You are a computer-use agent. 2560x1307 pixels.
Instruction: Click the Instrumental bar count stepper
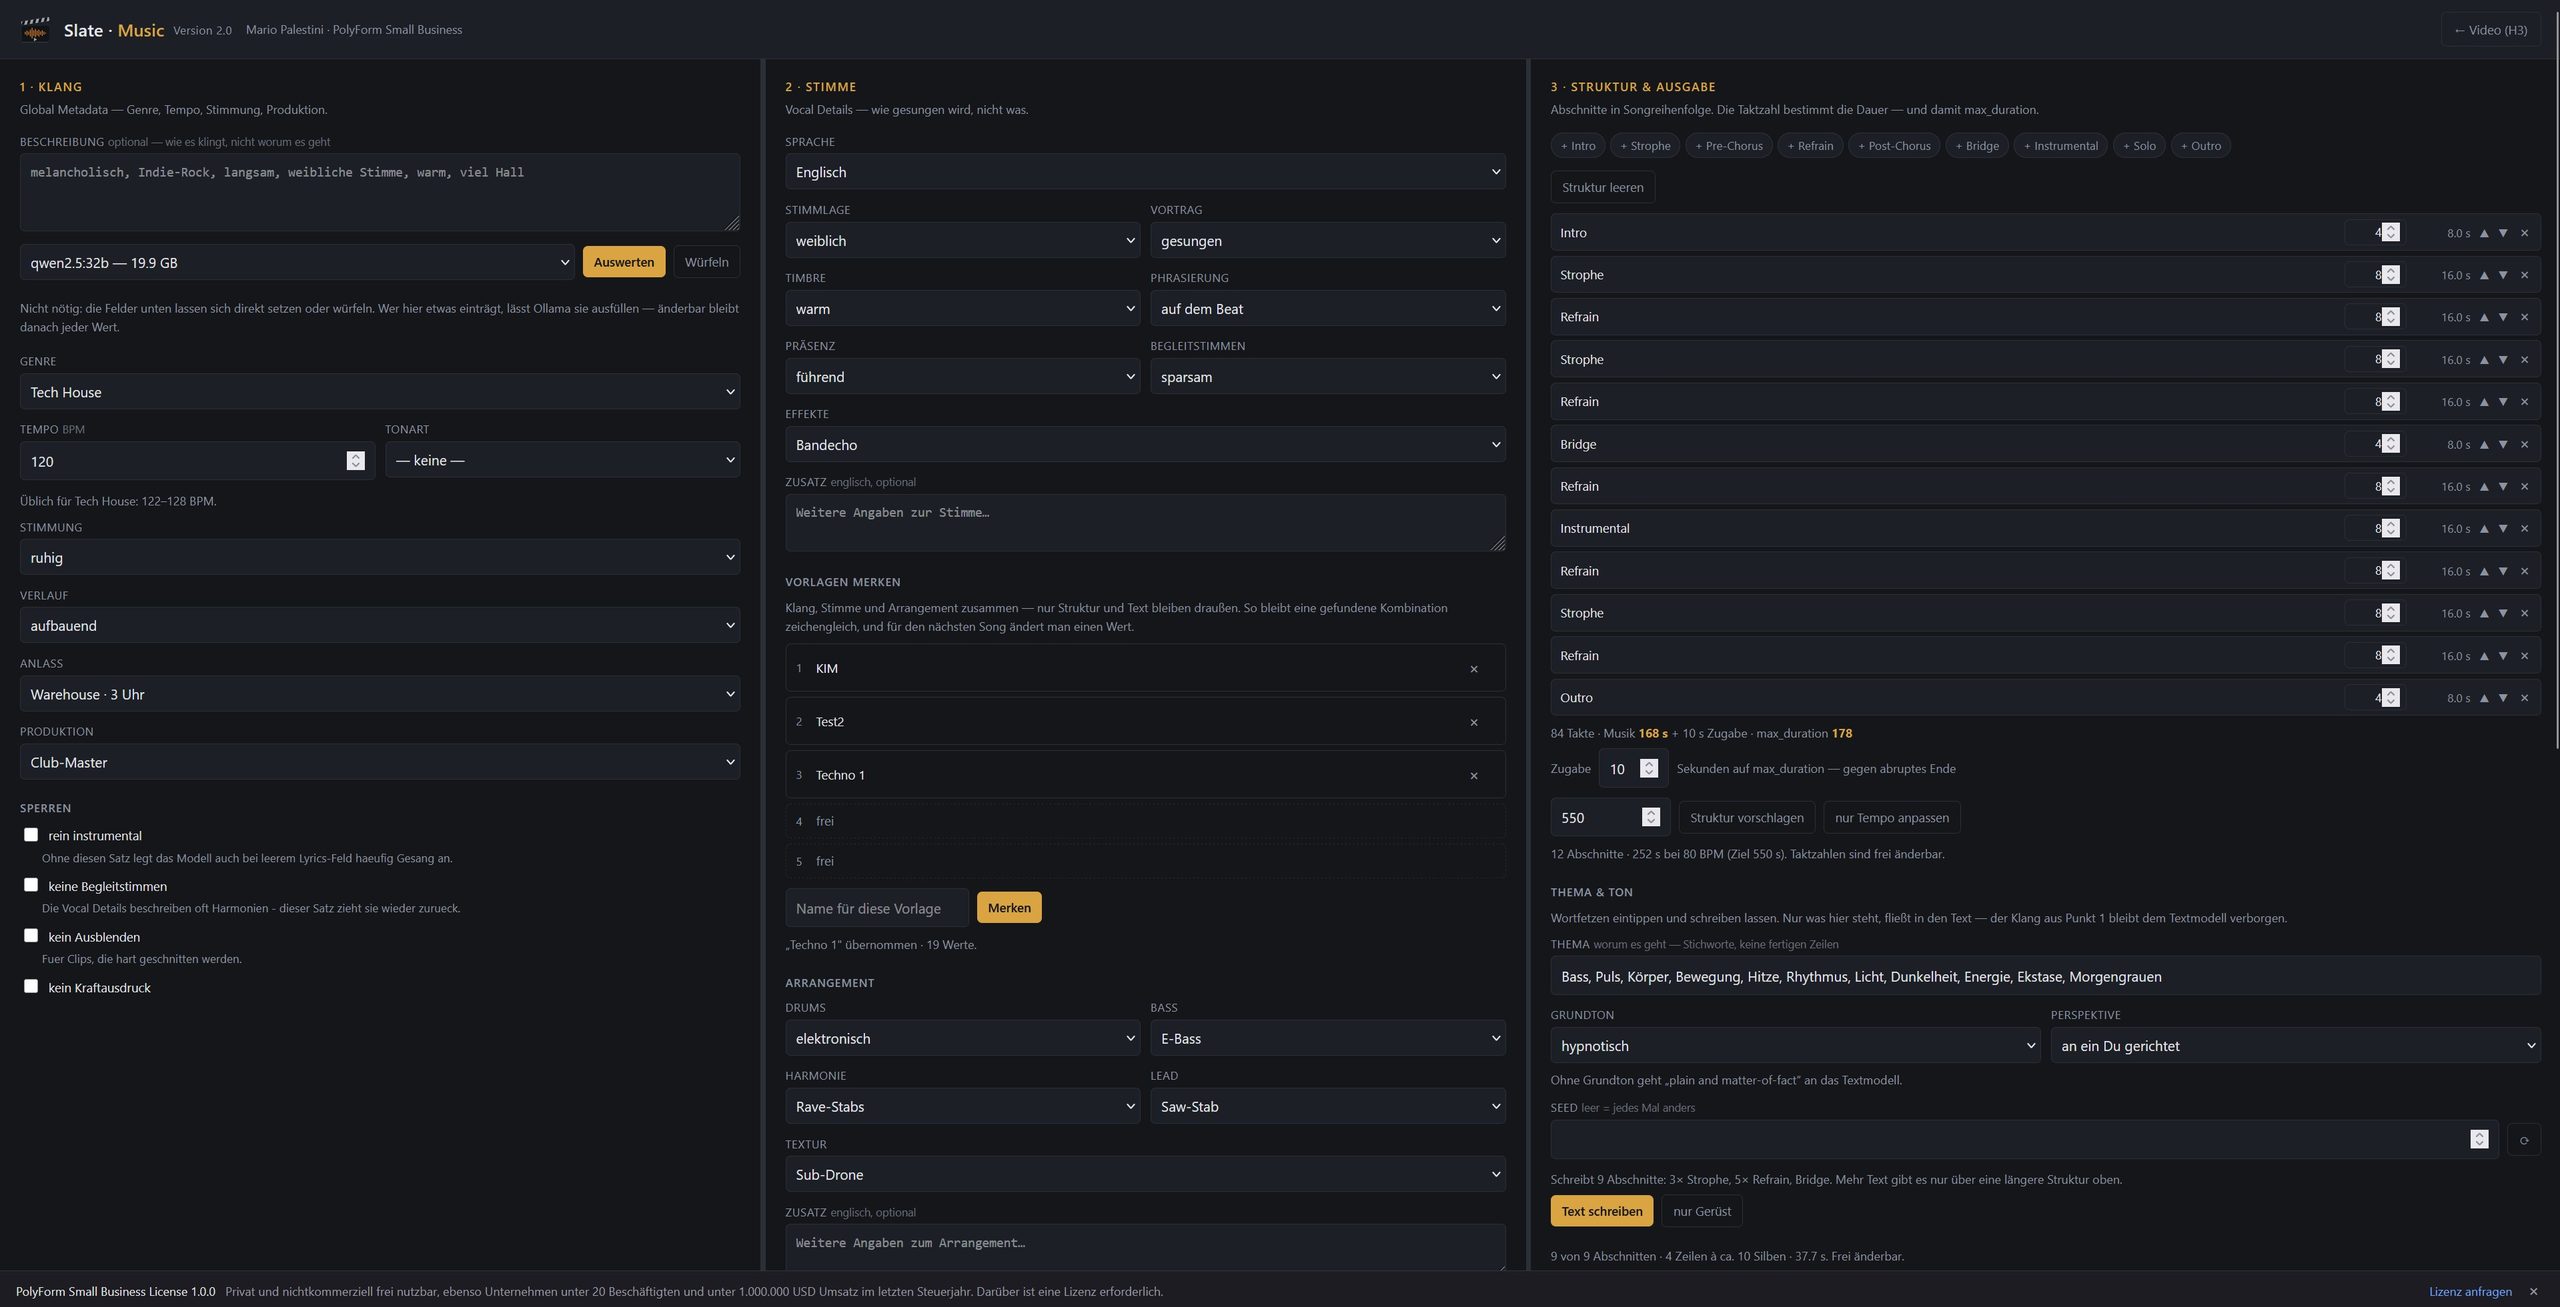pyautogui.click(x=2391, y=528)
